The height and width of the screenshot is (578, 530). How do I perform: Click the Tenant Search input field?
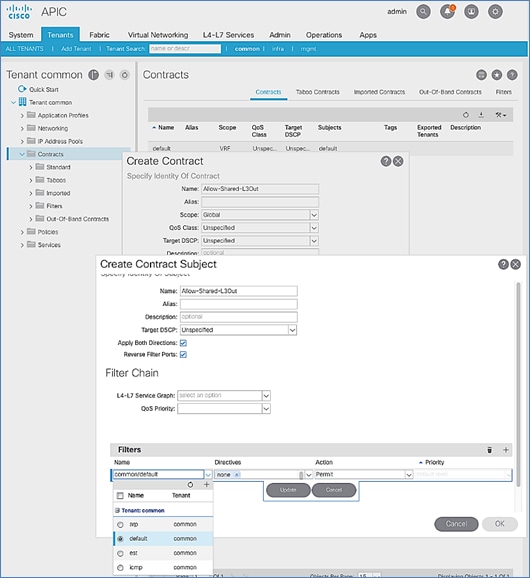tap(185, 49)
